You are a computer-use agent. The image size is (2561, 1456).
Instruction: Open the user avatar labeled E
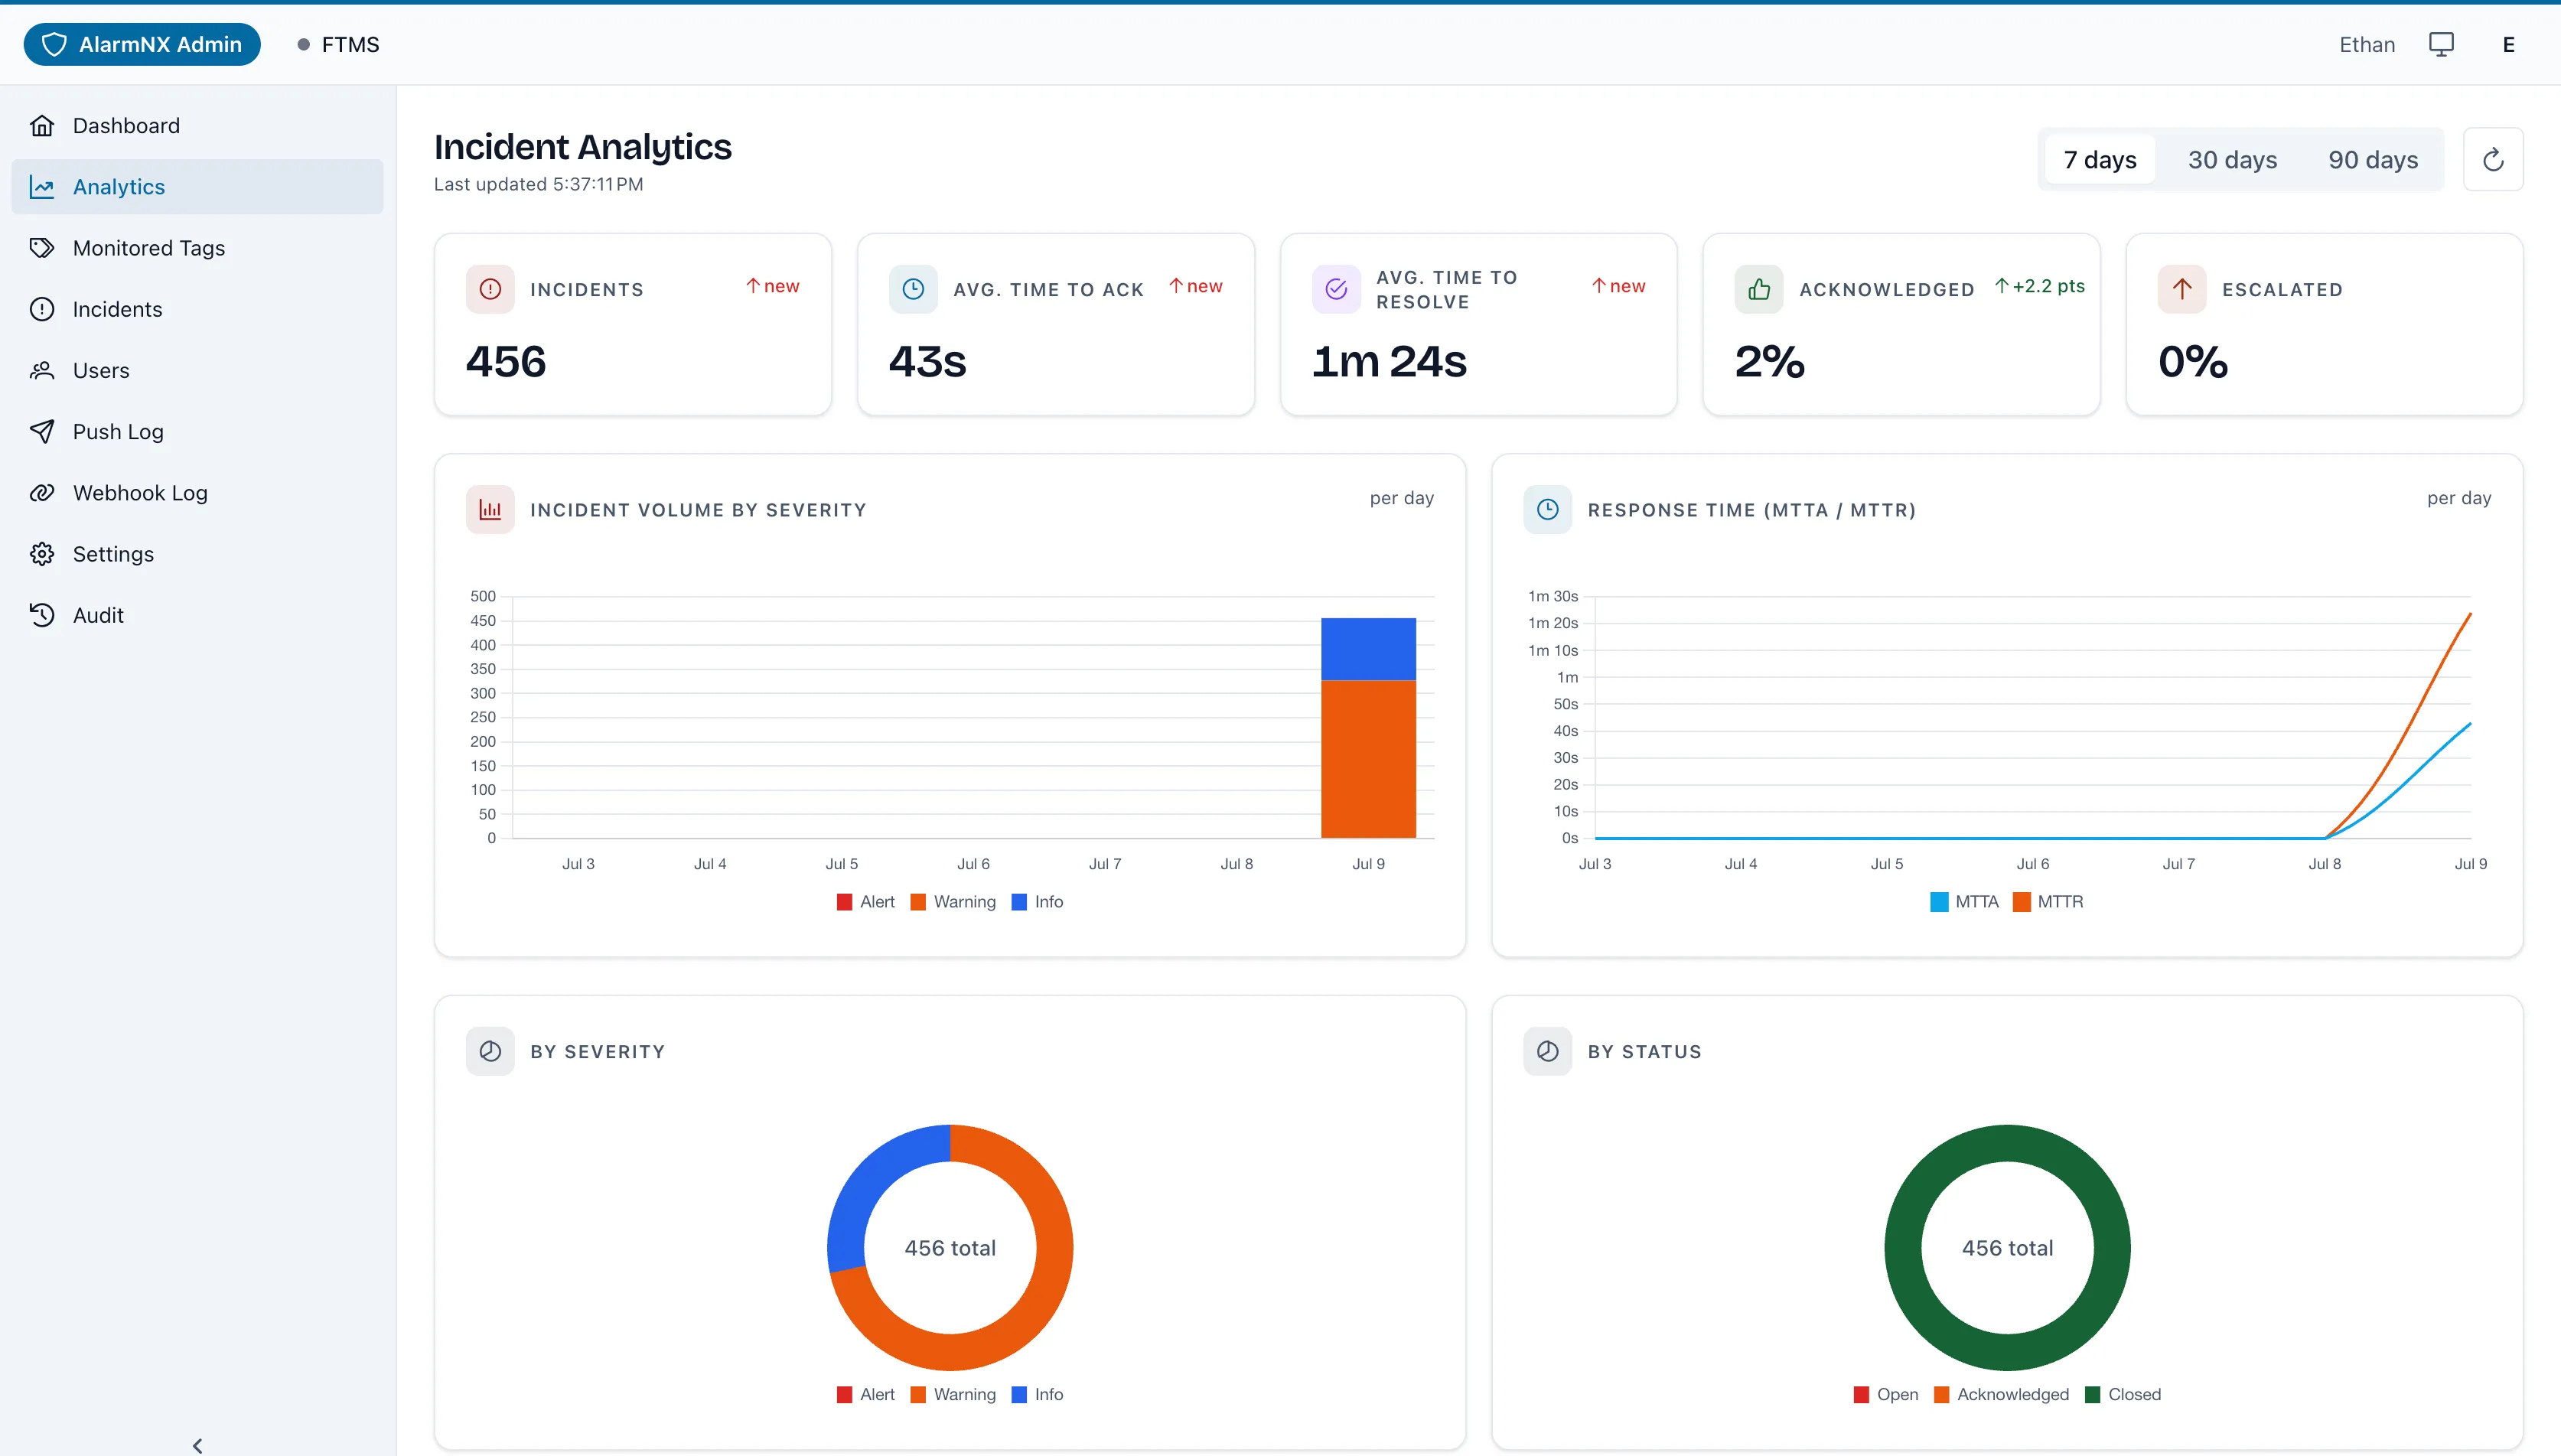pos(2508,44)
